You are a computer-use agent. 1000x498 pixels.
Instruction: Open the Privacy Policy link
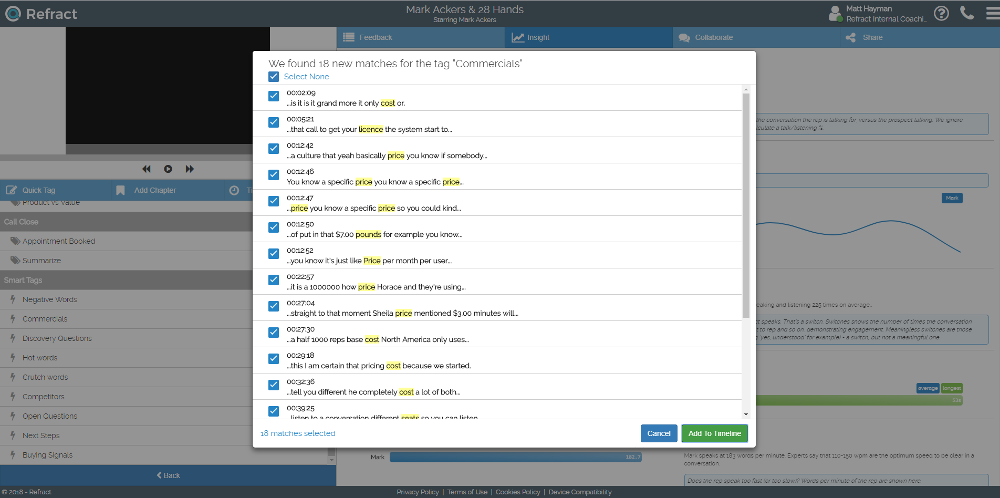tap(418, 492)
